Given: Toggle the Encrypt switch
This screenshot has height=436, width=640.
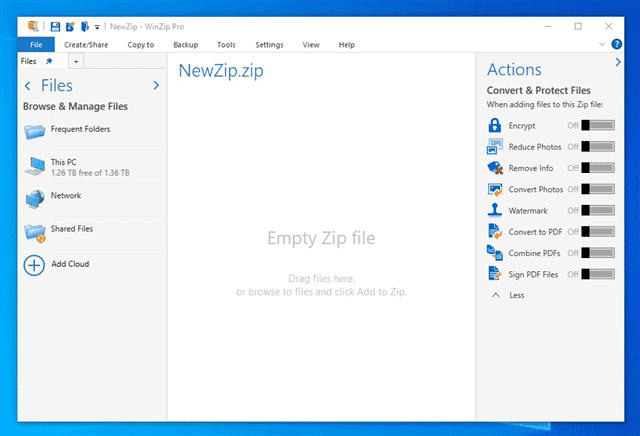Looking at the screenshot, I should pyautogui.click(x=598, y=125).
